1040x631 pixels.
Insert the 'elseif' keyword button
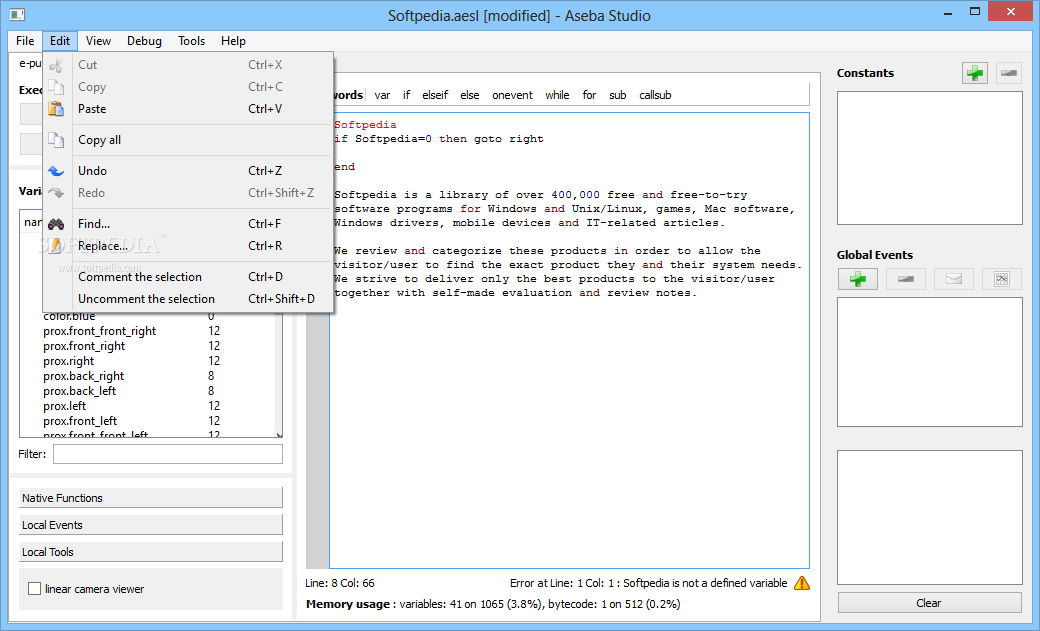click(x=435, y=95)
